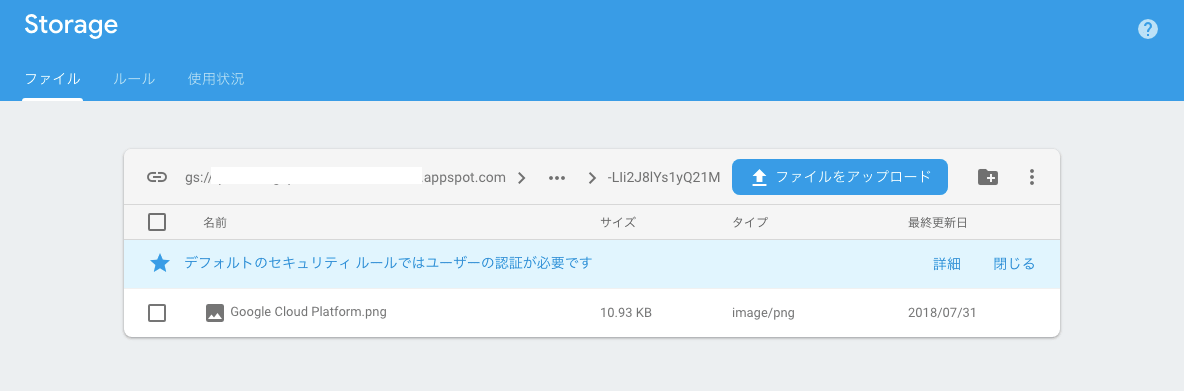Image resolution: width=1184 pixels, height=391 pixels.
Task: Switch to the ルール tab
Action: (x=134, y=79)
